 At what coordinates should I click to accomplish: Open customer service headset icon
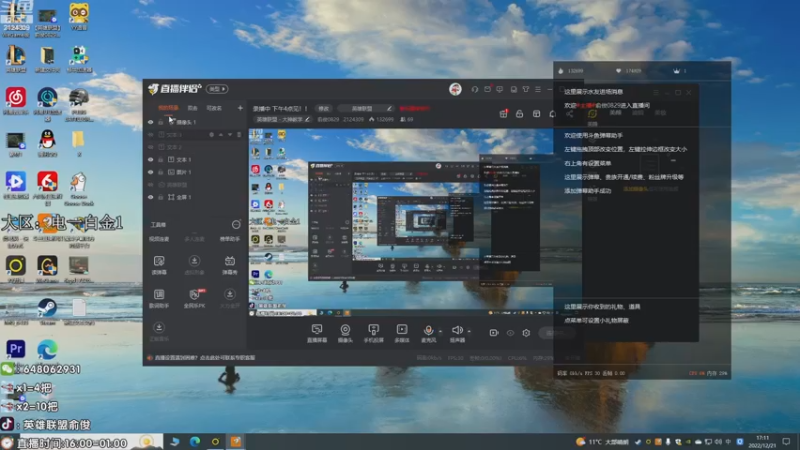[x=475, y=89]
